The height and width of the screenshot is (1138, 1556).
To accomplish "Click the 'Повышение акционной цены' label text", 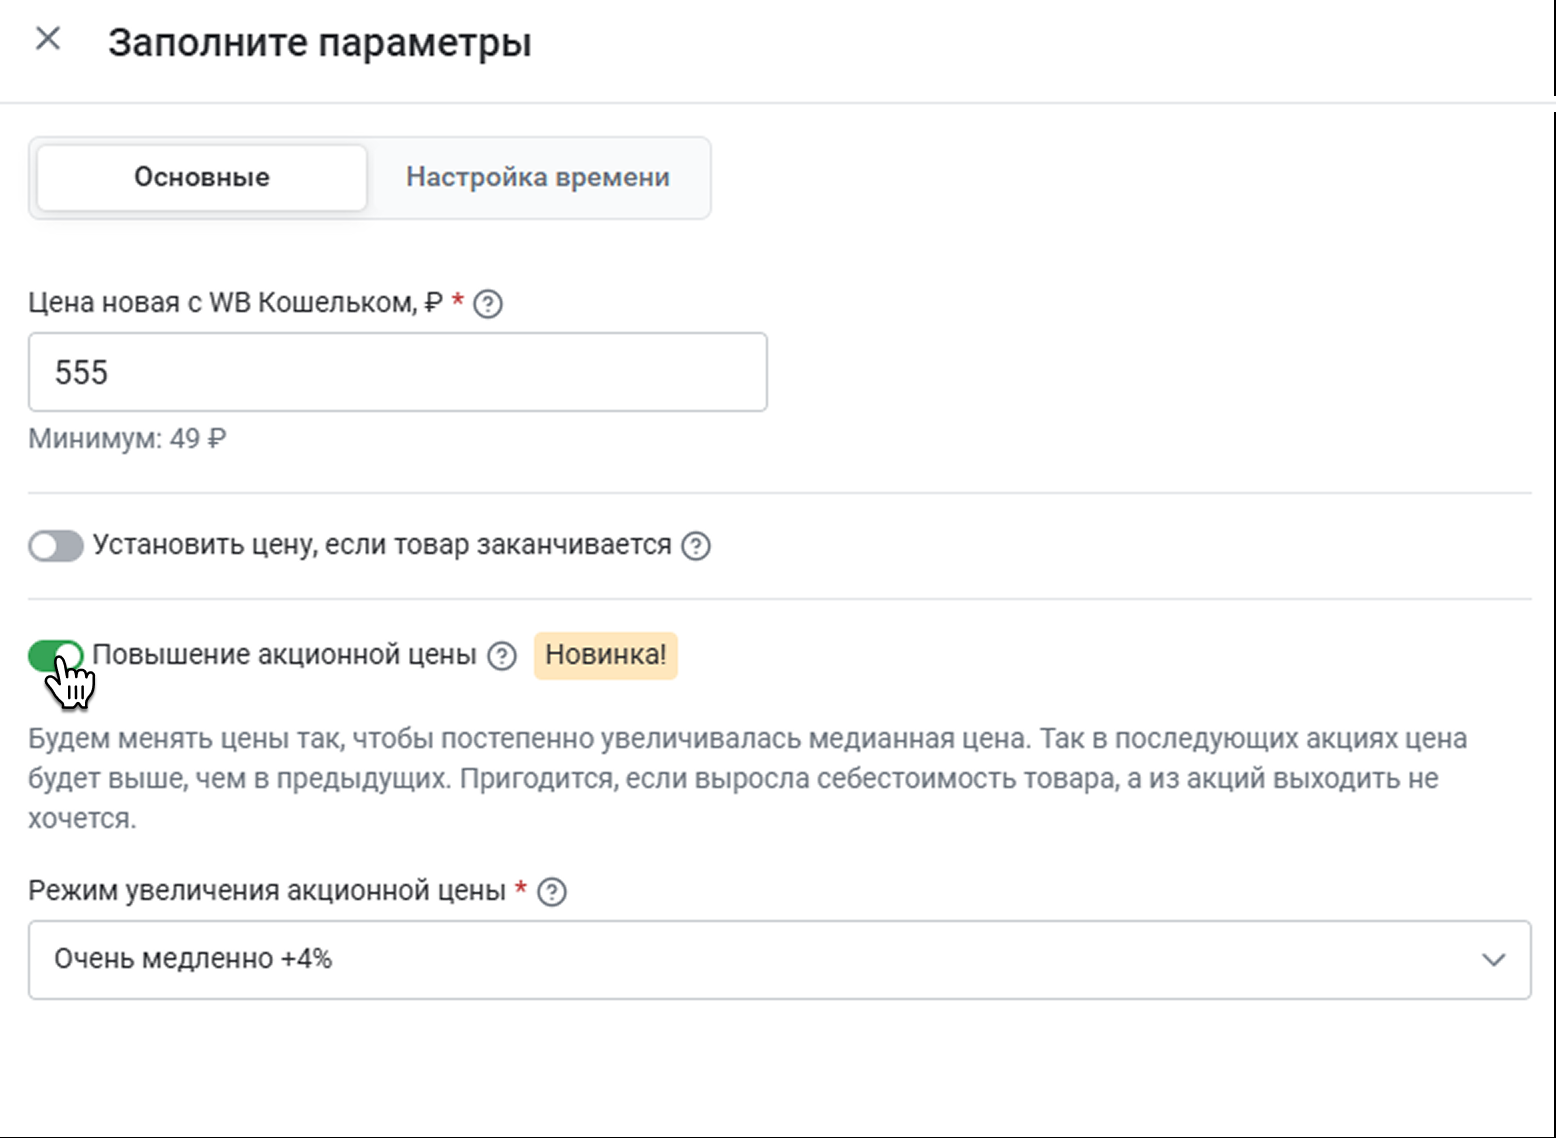I will pos(284,656).
